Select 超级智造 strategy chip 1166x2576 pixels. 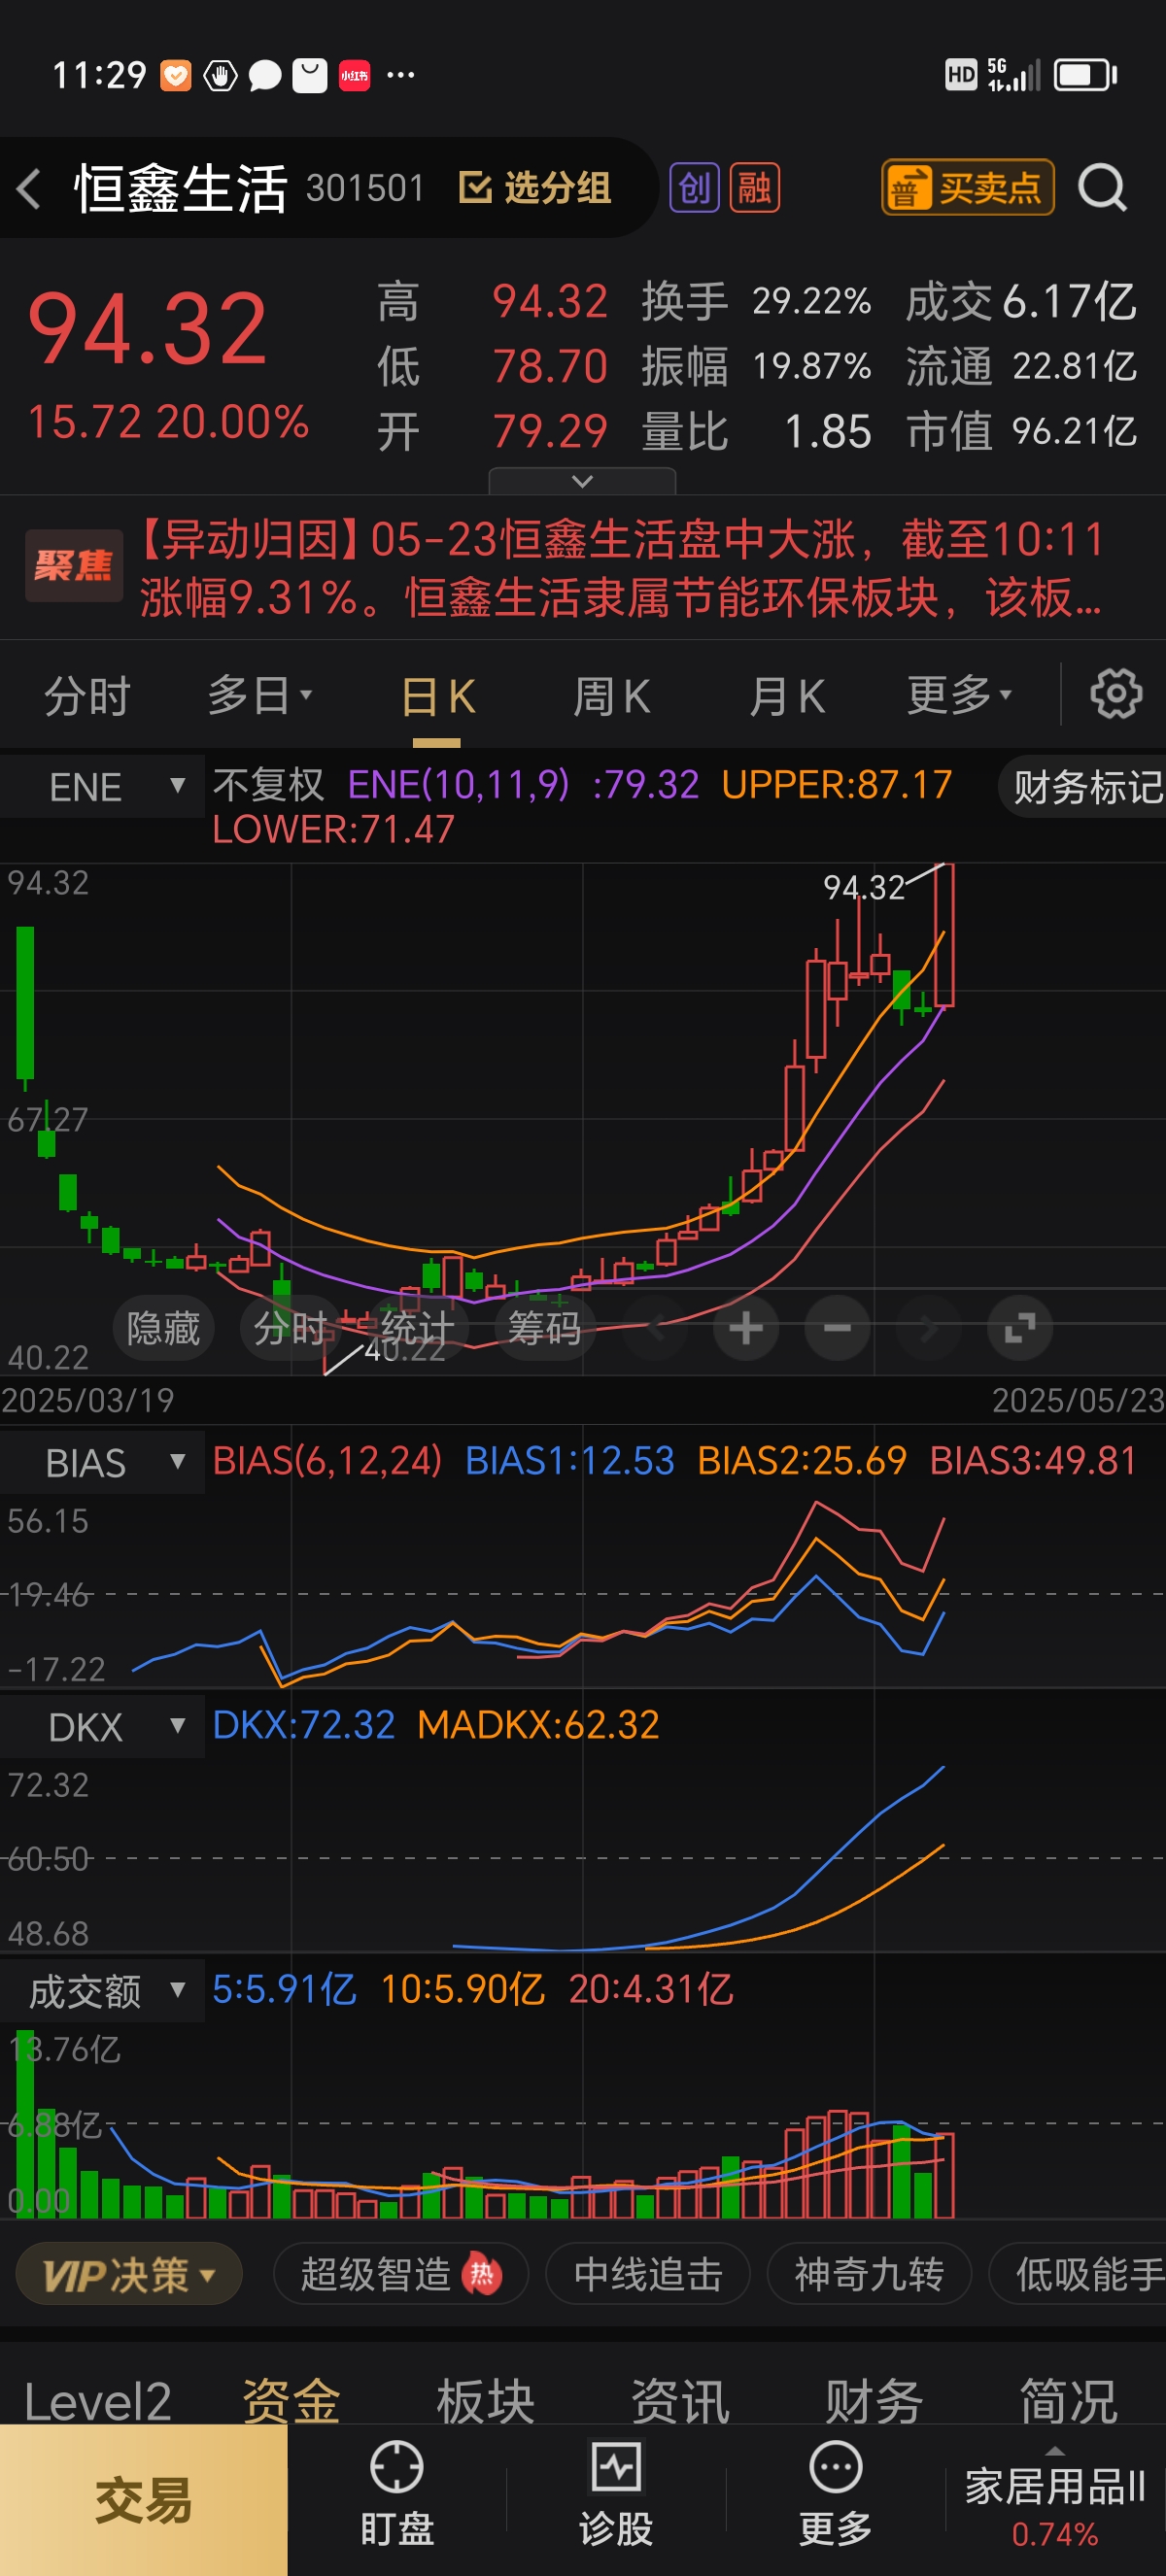(400, 2275)
